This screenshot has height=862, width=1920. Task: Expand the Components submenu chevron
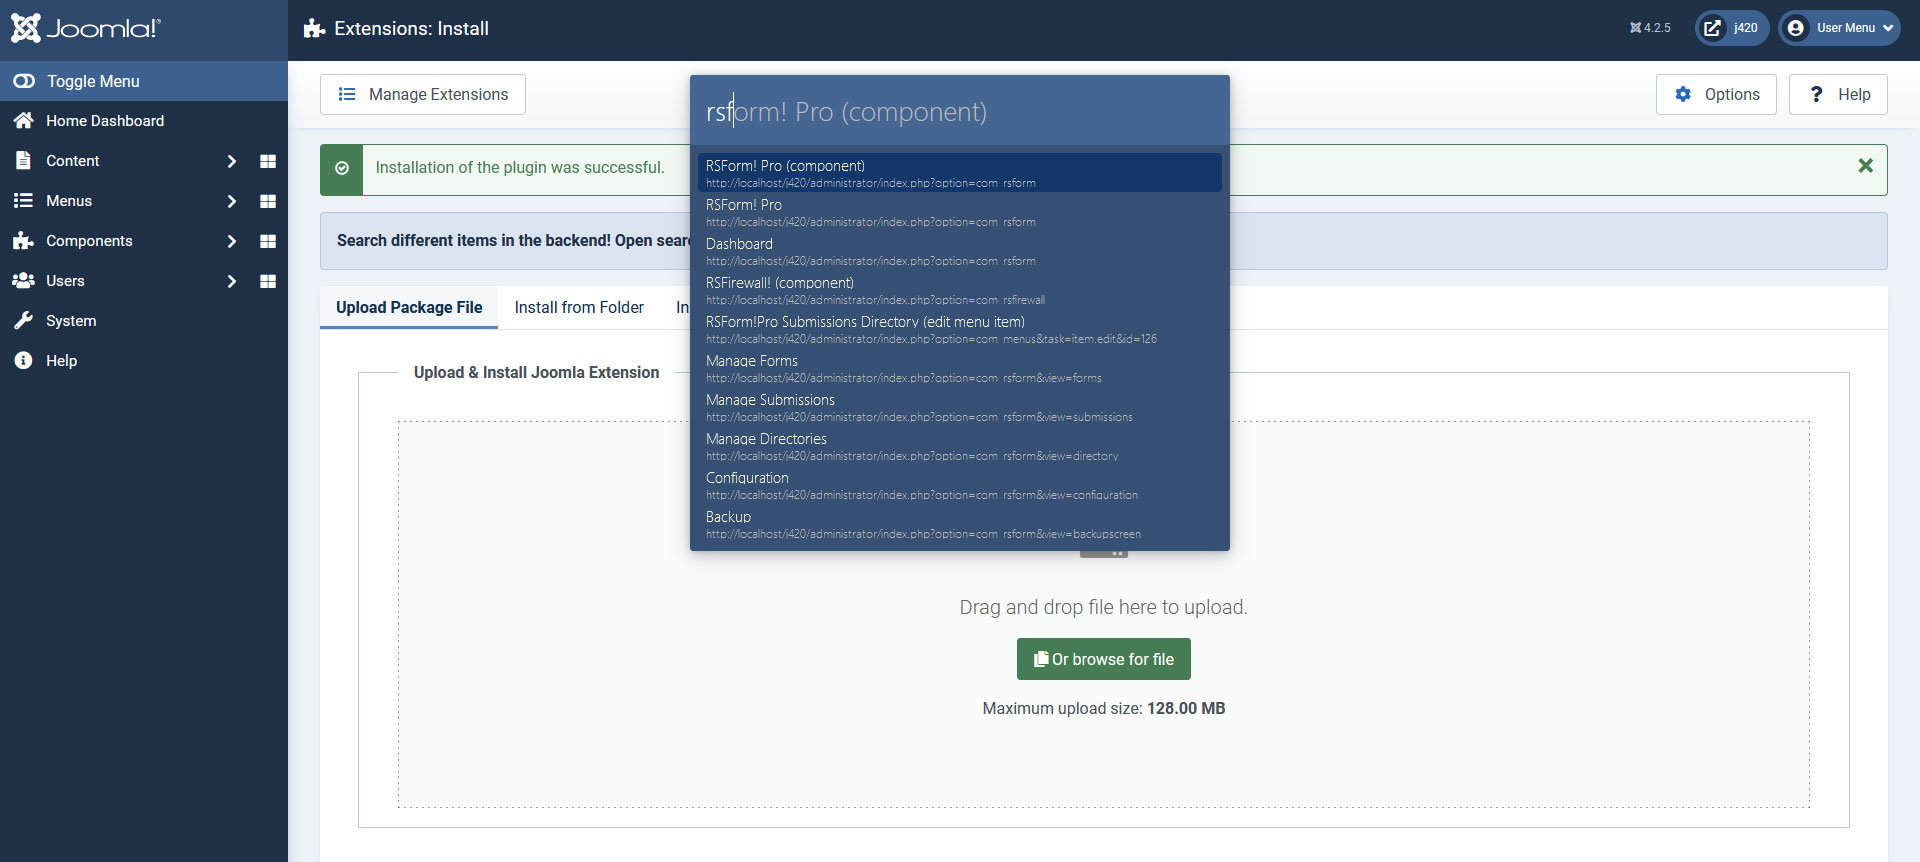pyautogui.click(x=232, y=241)
